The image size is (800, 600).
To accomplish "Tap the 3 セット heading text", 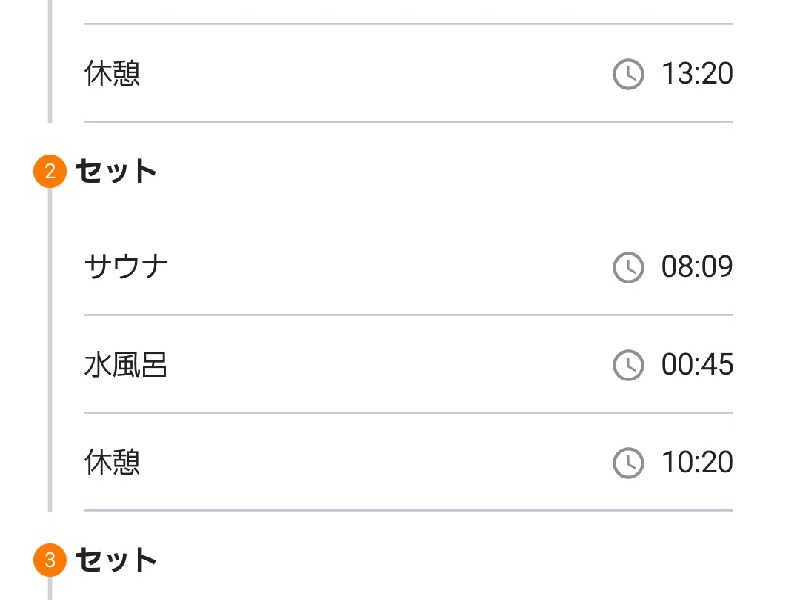I will (116, 560).
